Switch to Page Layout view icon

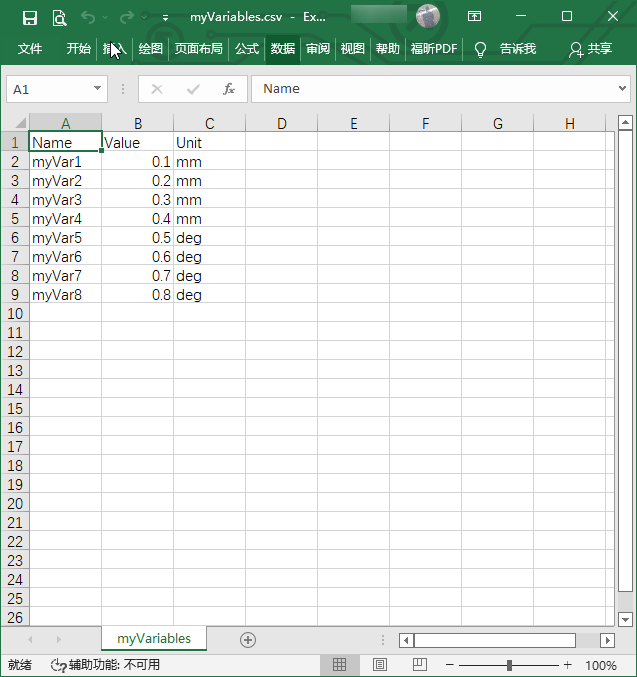380,664
